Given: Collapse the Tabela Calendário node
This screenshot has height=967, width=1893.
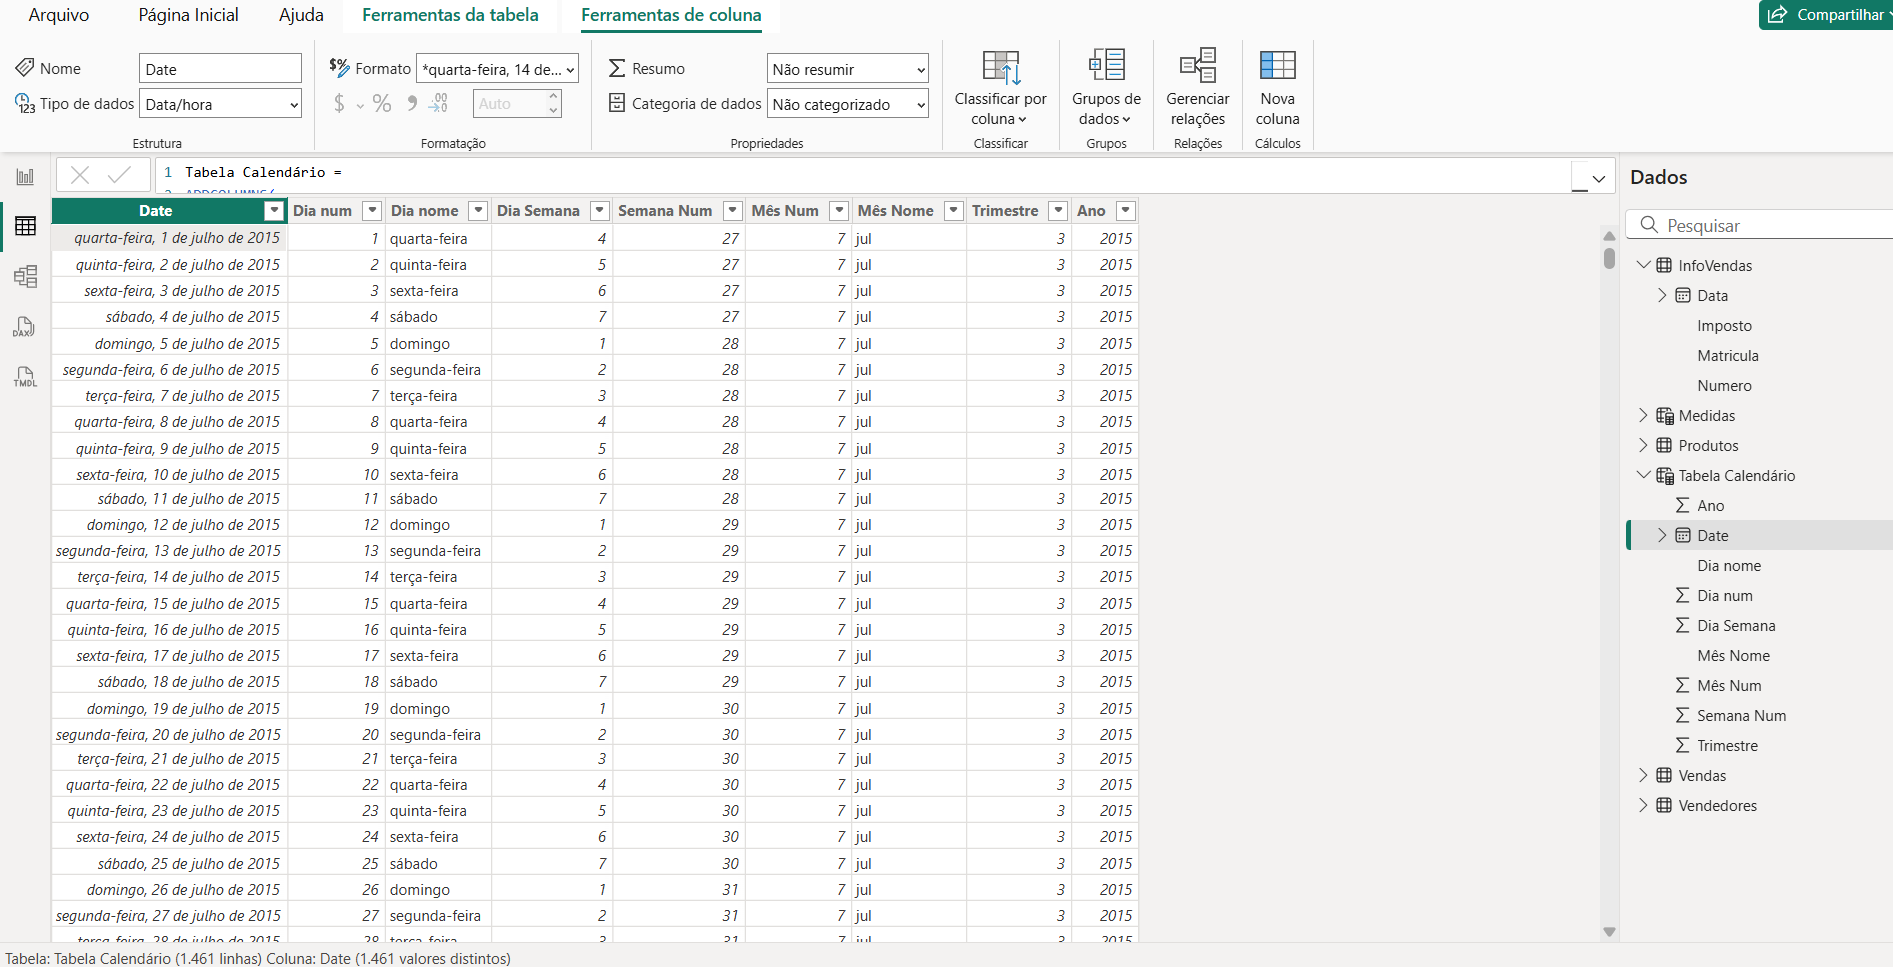Looking at the screenshot, I should click(x=1643, y=475).
